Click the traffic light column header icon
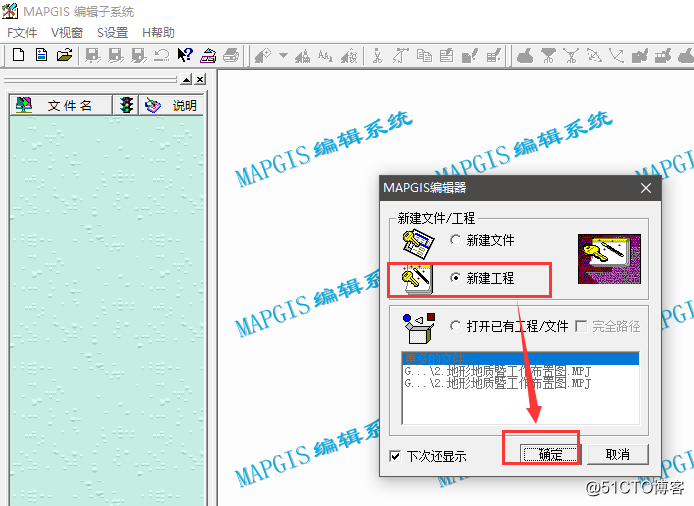The width and height of the screenshot is (694, 506). (x=126, y=105)
